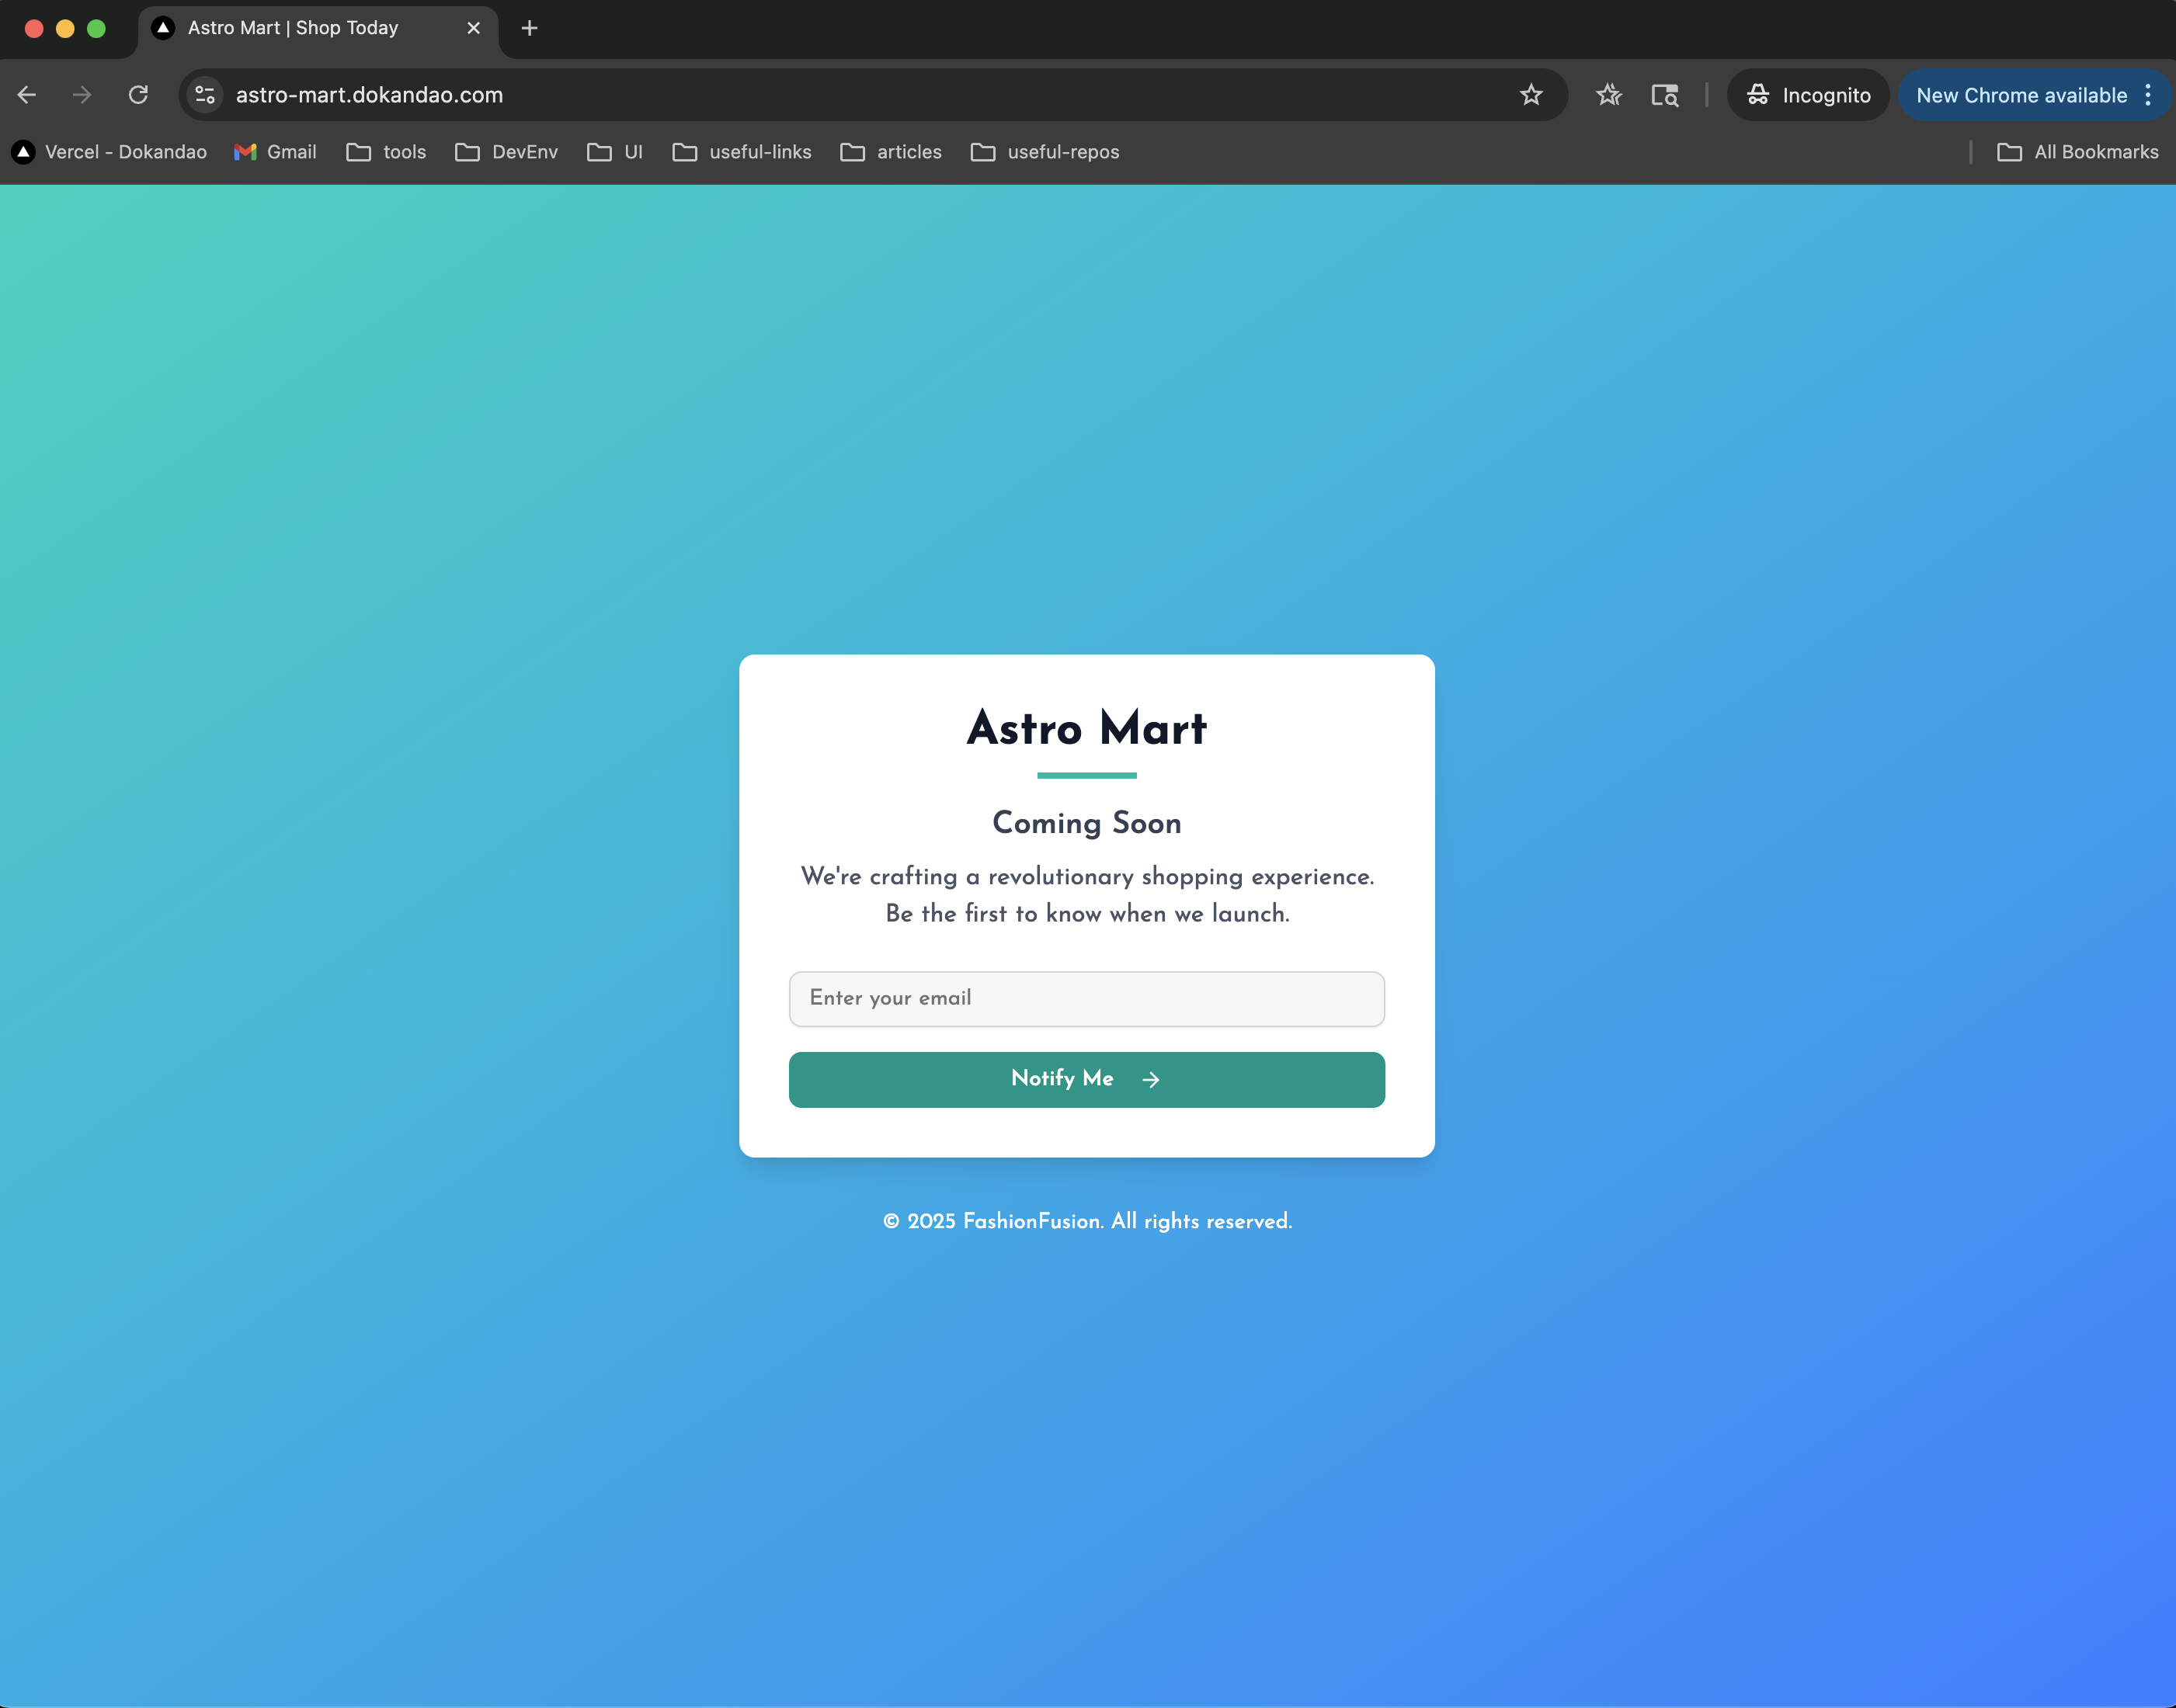Open the site information icon in address bar
This screenshot has height=1708, width=2176.
coord(205,95)
